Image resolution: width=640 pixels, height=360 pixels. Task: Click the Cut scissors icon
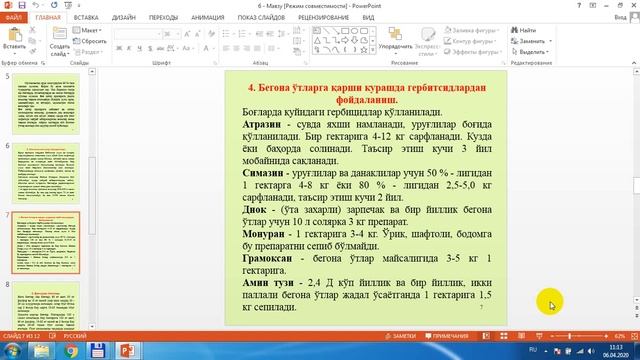32,30
